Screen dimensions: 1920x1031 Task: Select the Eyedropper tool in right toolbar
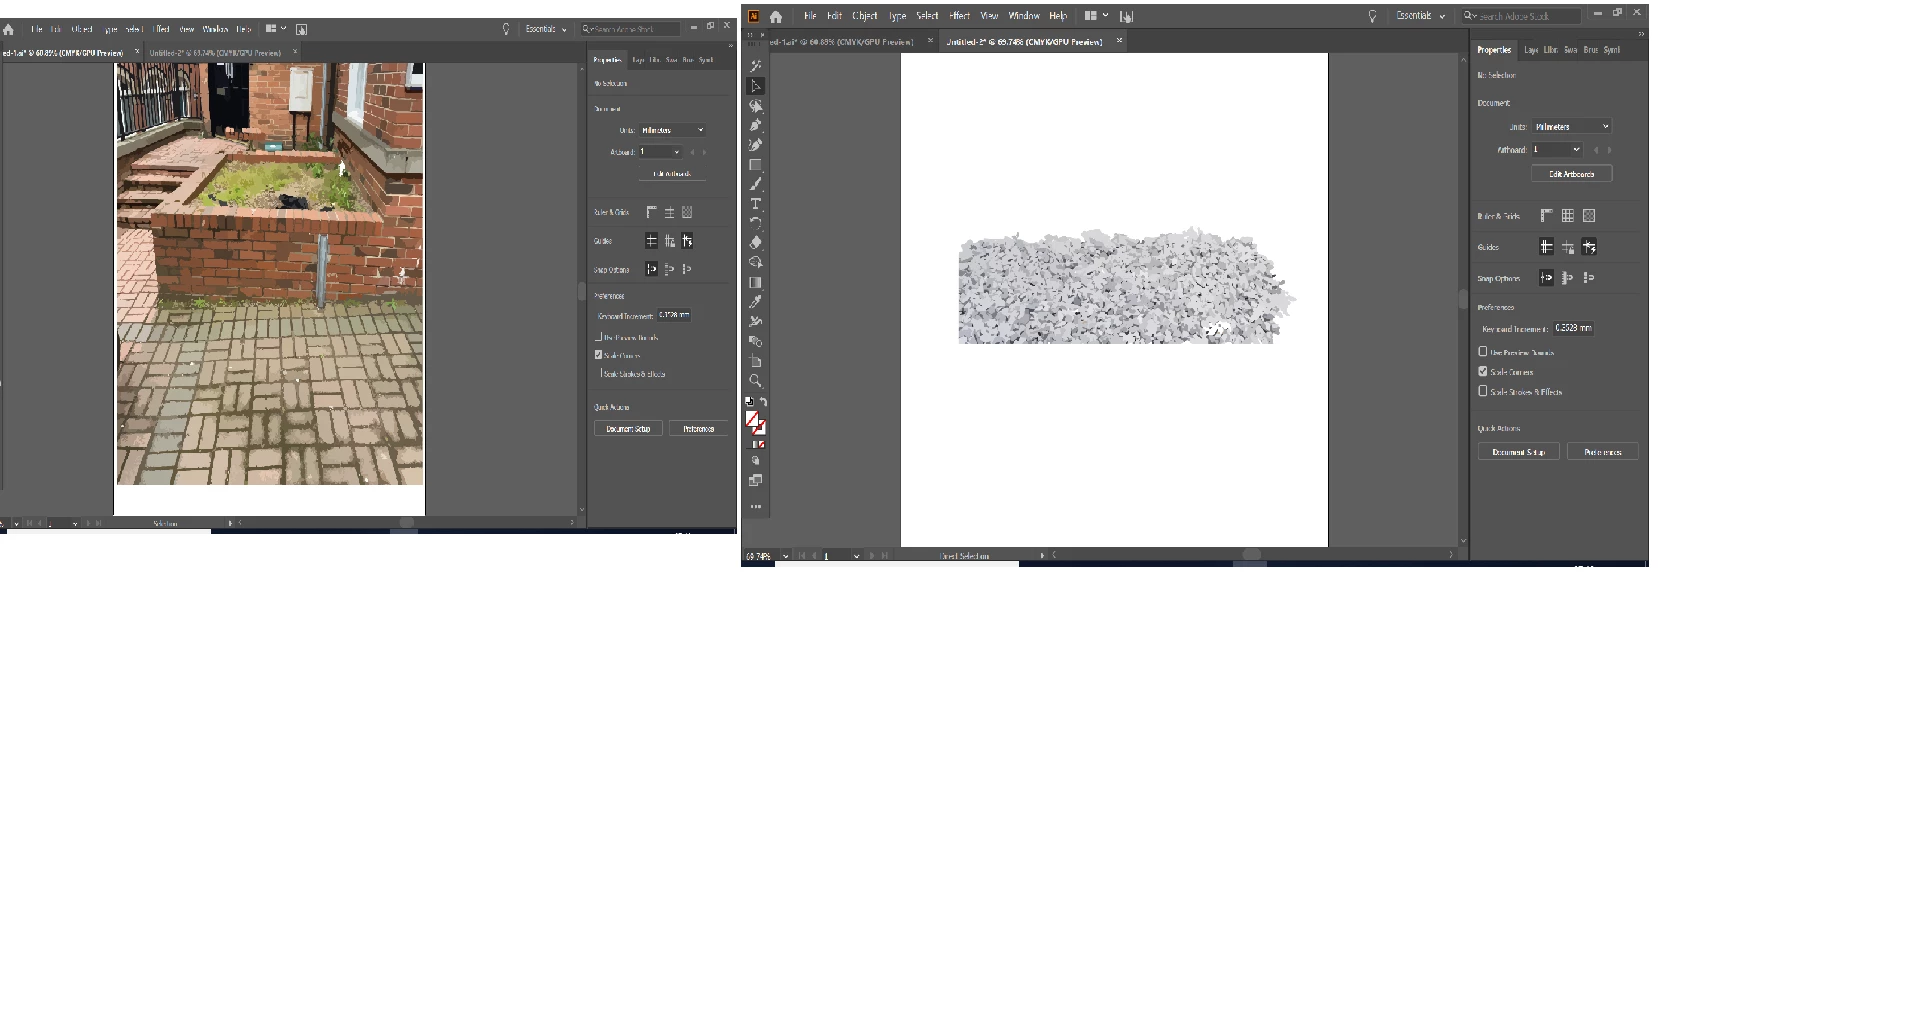click(756, 301)
